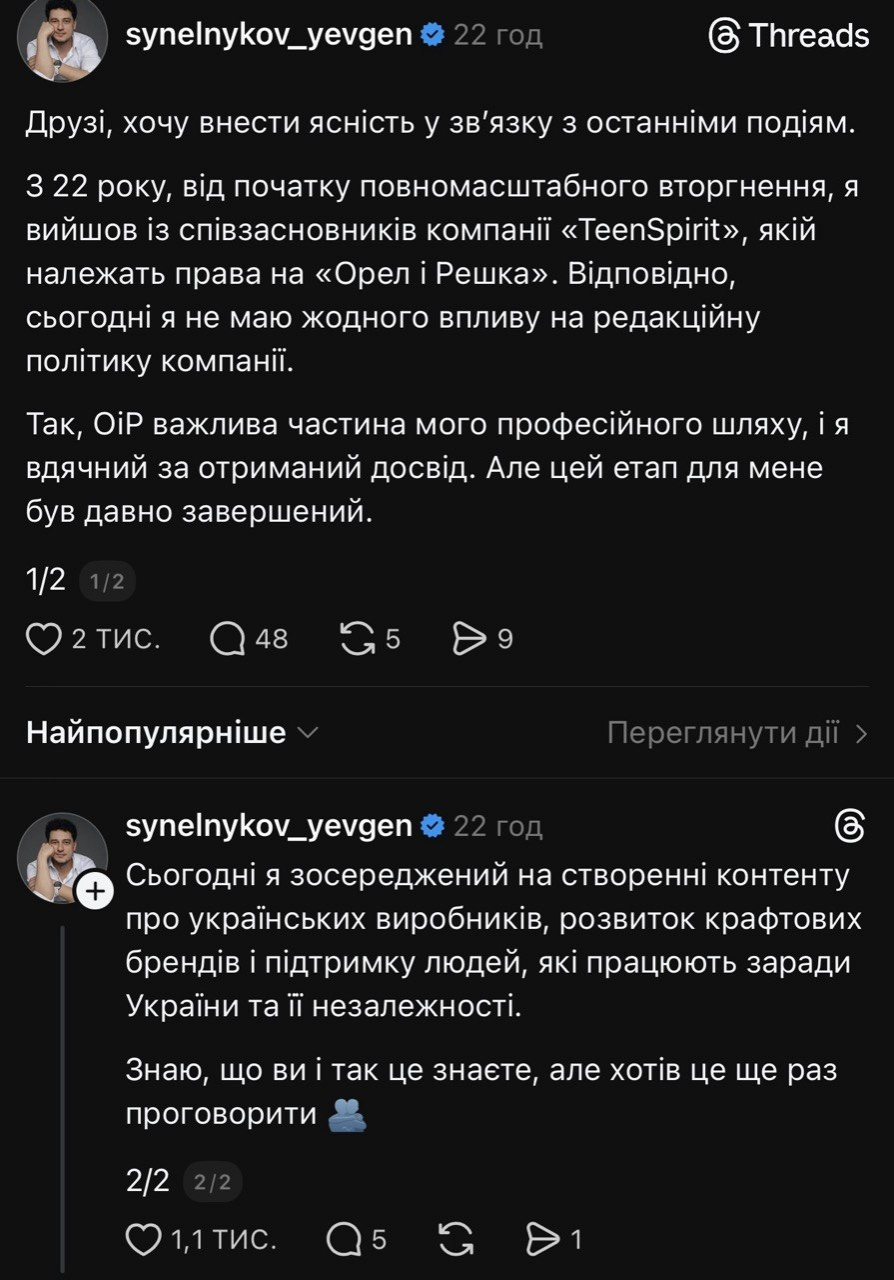Click the 22 год timestamp on first post
The image size is (894, 1280).
[498, 35]
